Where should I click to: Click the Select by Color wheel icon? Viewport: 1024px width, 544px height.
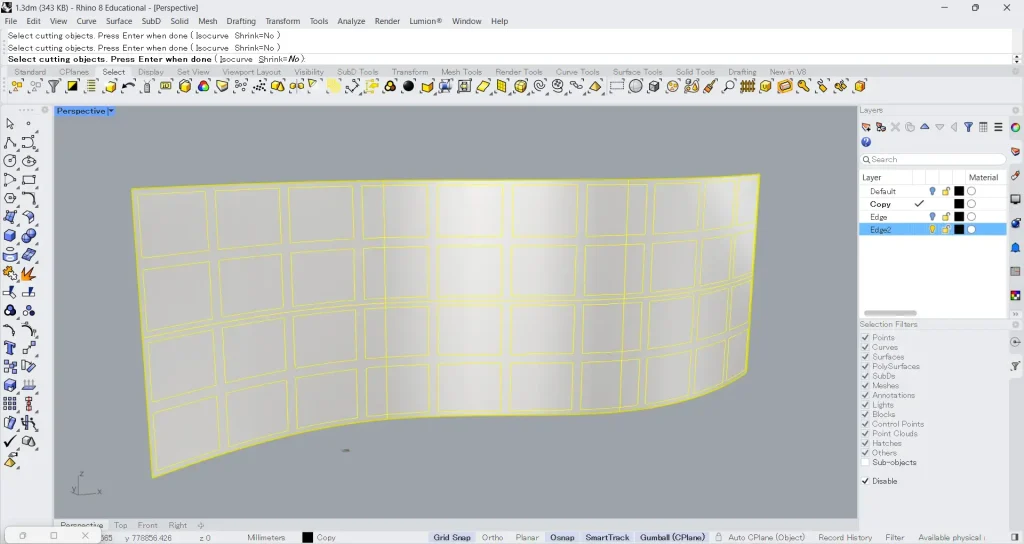coord(204,86)
